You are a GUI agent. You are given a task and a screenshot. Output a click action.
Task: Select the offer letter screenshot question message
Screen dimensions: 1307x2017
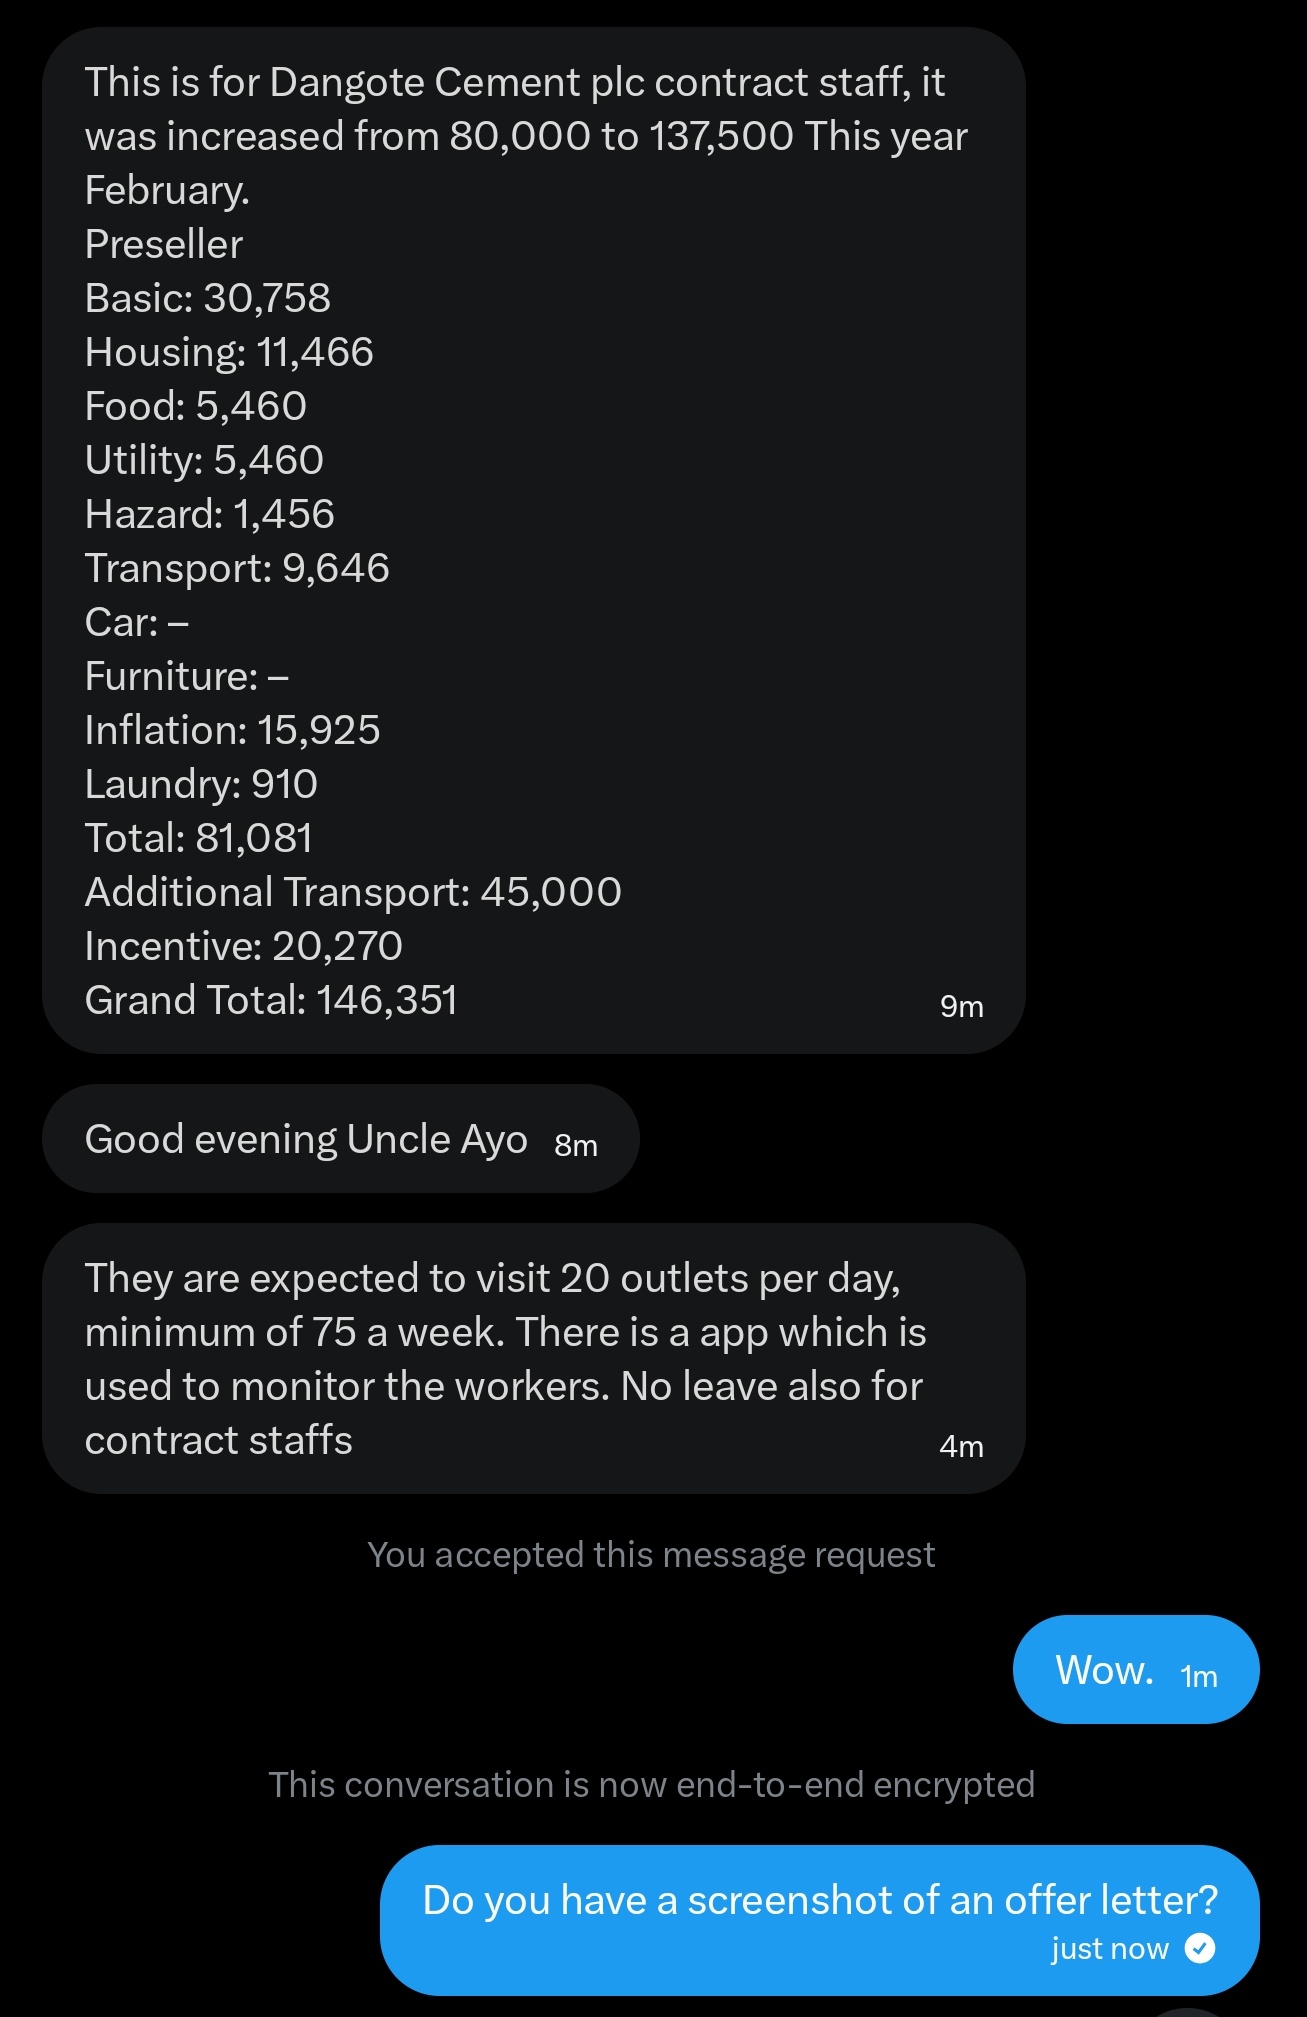819,1920
